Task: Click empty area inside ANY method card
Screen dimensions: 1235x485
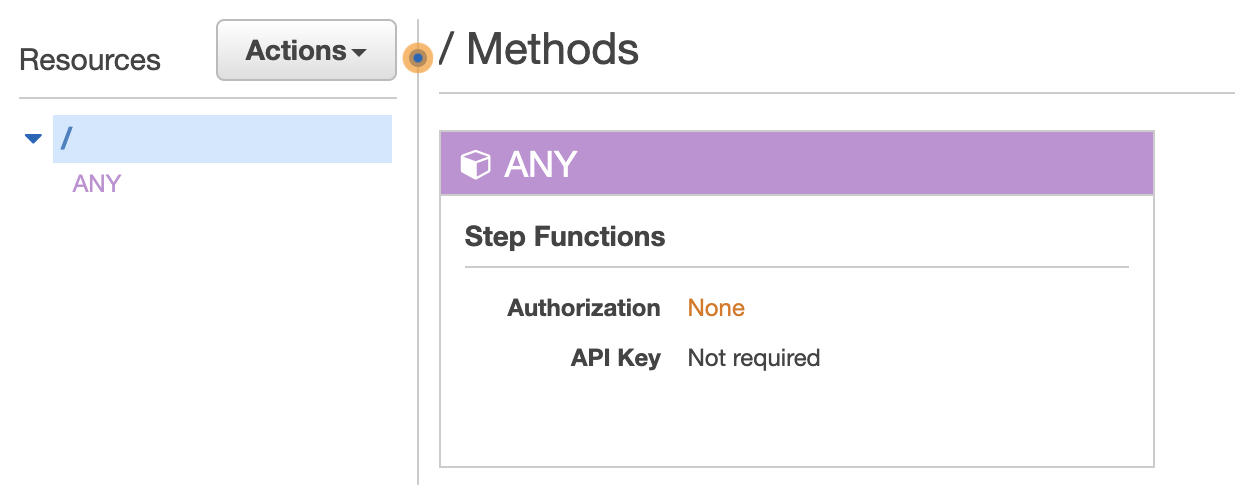Action: (797, 420)
